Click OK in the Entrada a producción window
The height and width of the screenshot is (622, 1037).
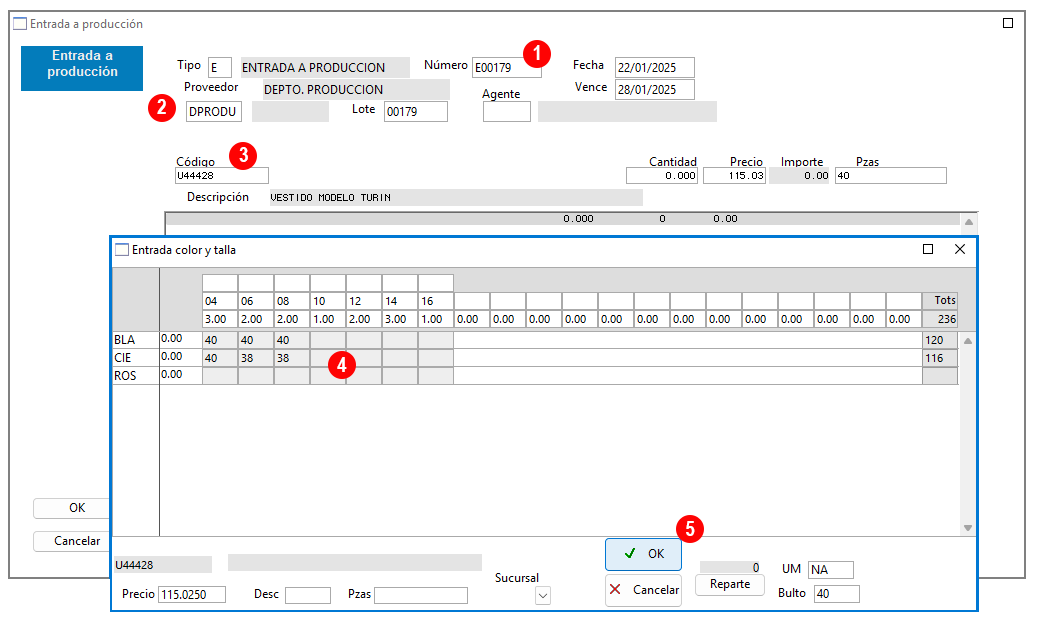71,508
